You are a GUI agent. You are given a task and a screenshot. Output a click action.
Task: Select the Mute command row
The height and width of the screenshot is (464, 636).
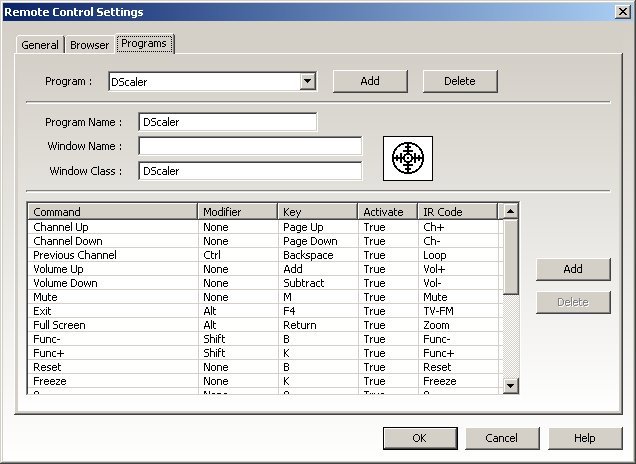pos(265,297)
